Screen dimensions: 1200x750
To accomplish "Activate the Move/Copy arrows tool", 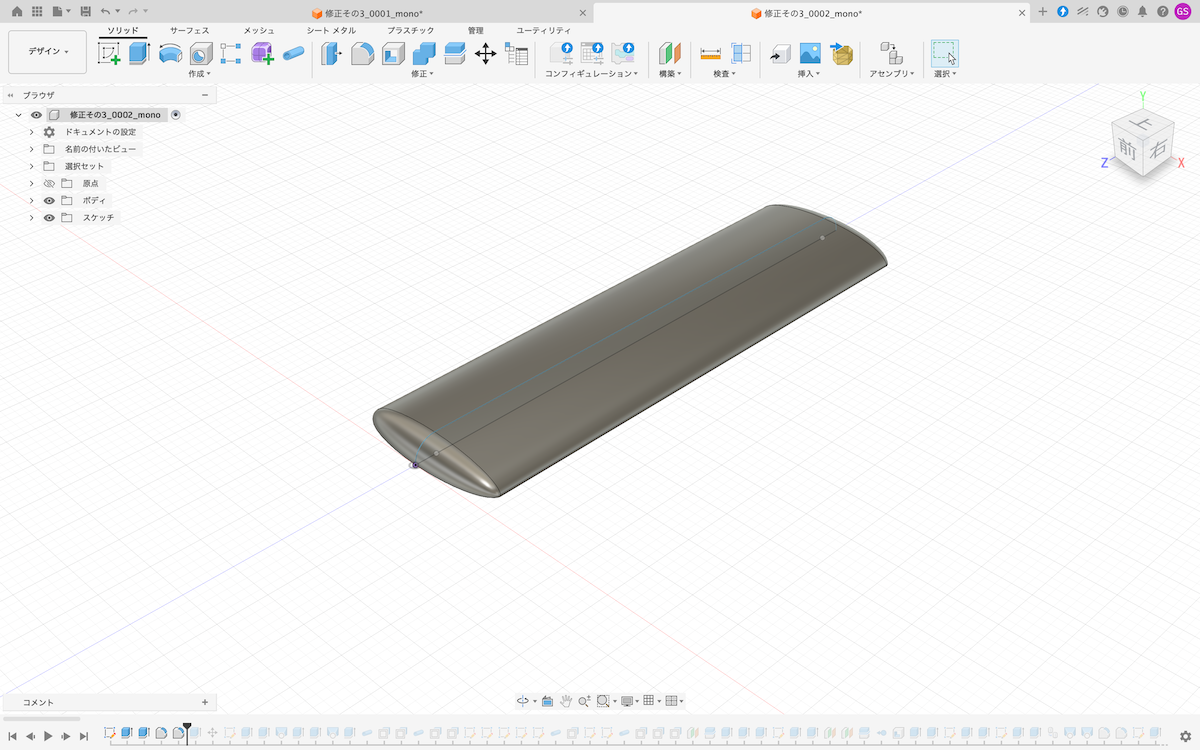I will pyautogui.click(x=485, y=54).
